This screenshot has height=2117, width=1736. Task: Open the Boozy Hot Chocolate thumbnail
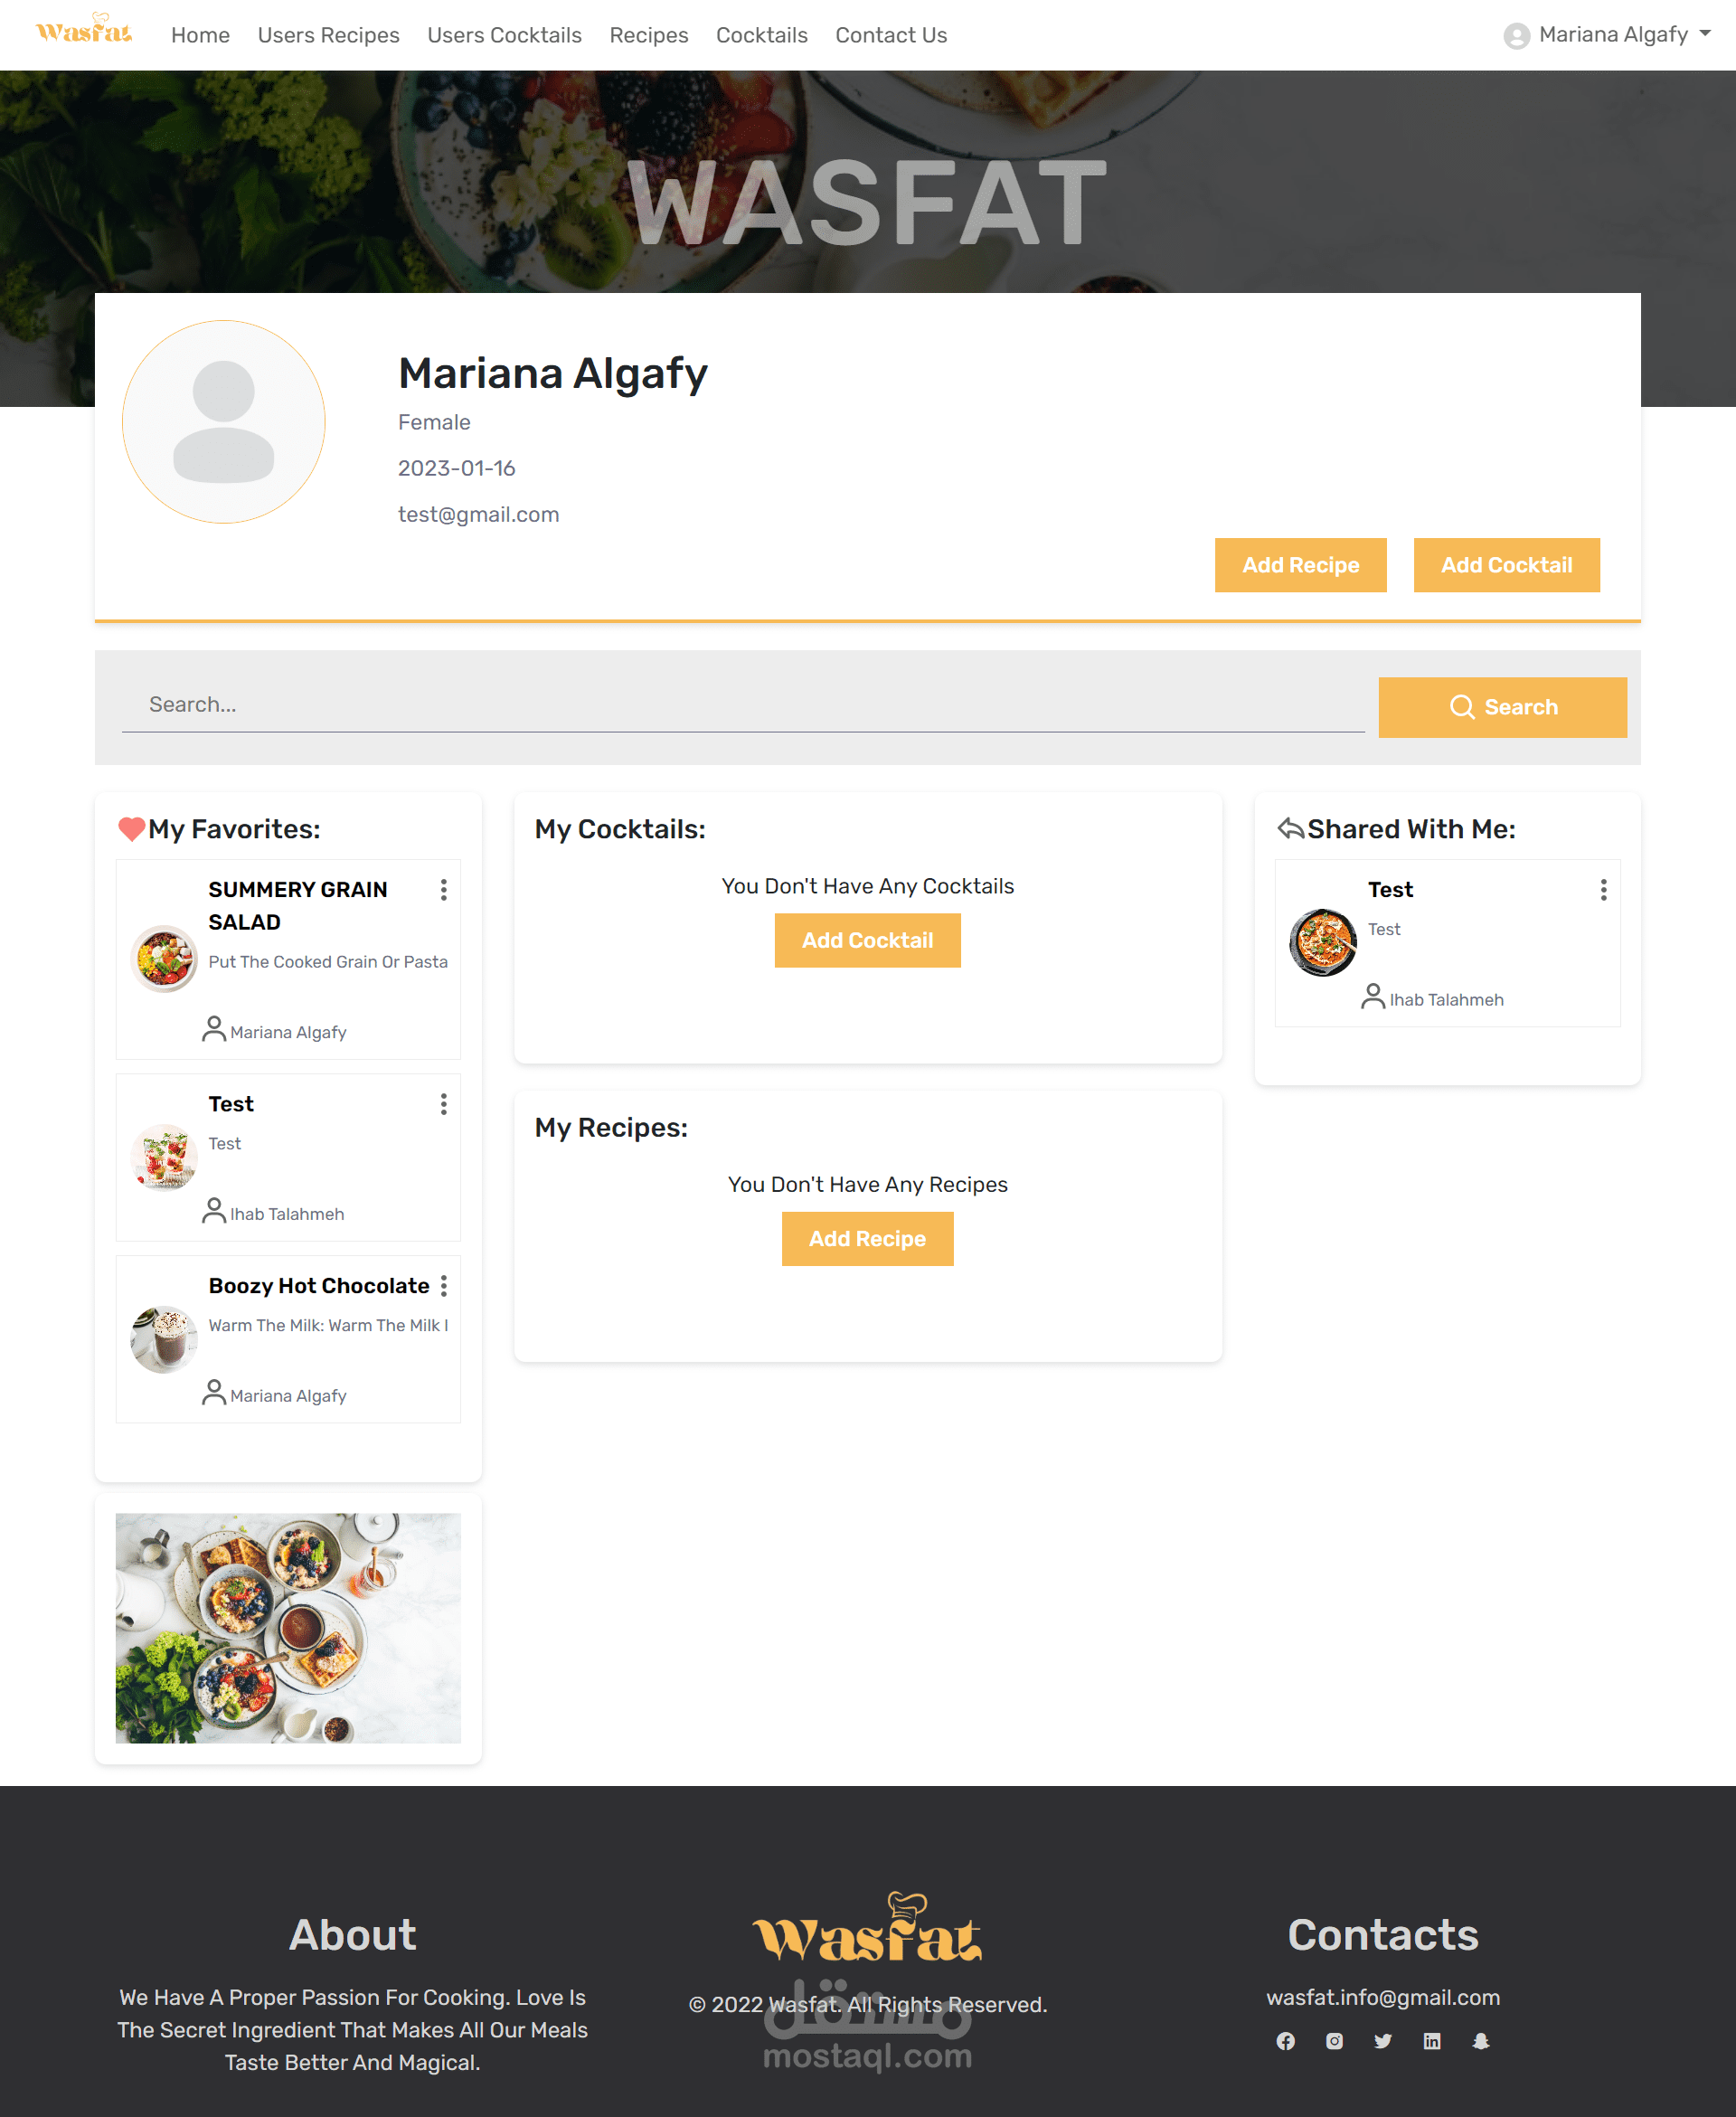(164, 1339)
